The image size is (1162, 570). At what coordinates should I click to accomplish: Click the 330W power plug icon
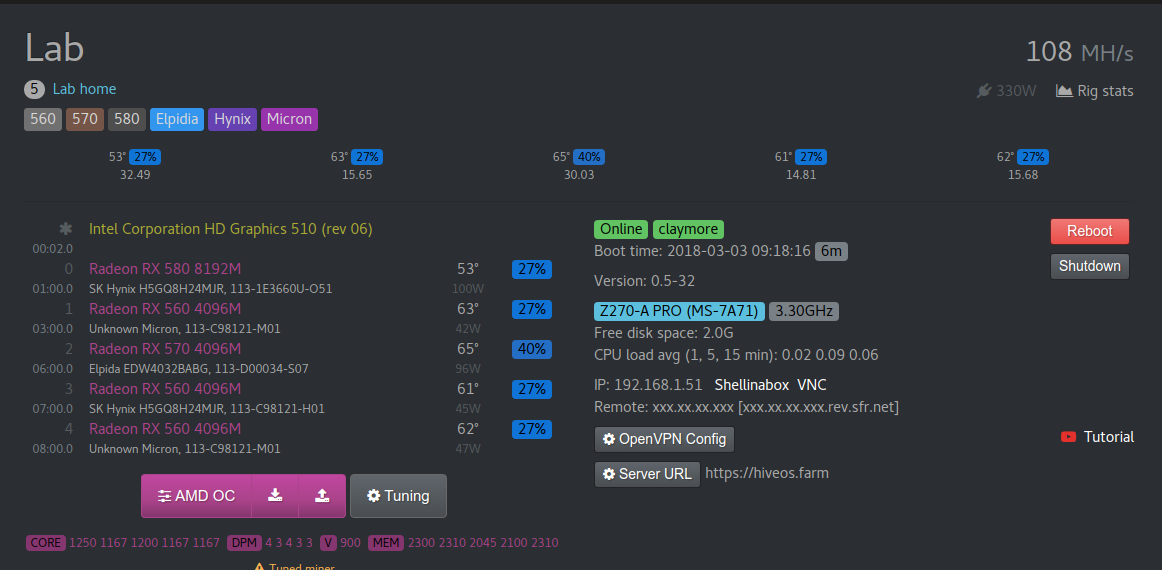point(984,91)
